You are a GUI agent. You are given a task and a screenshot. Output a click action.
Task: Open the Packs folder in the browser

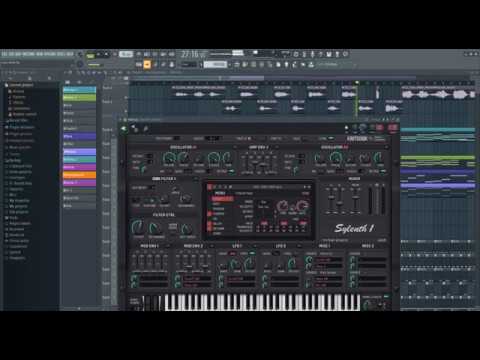coord(11,218)
